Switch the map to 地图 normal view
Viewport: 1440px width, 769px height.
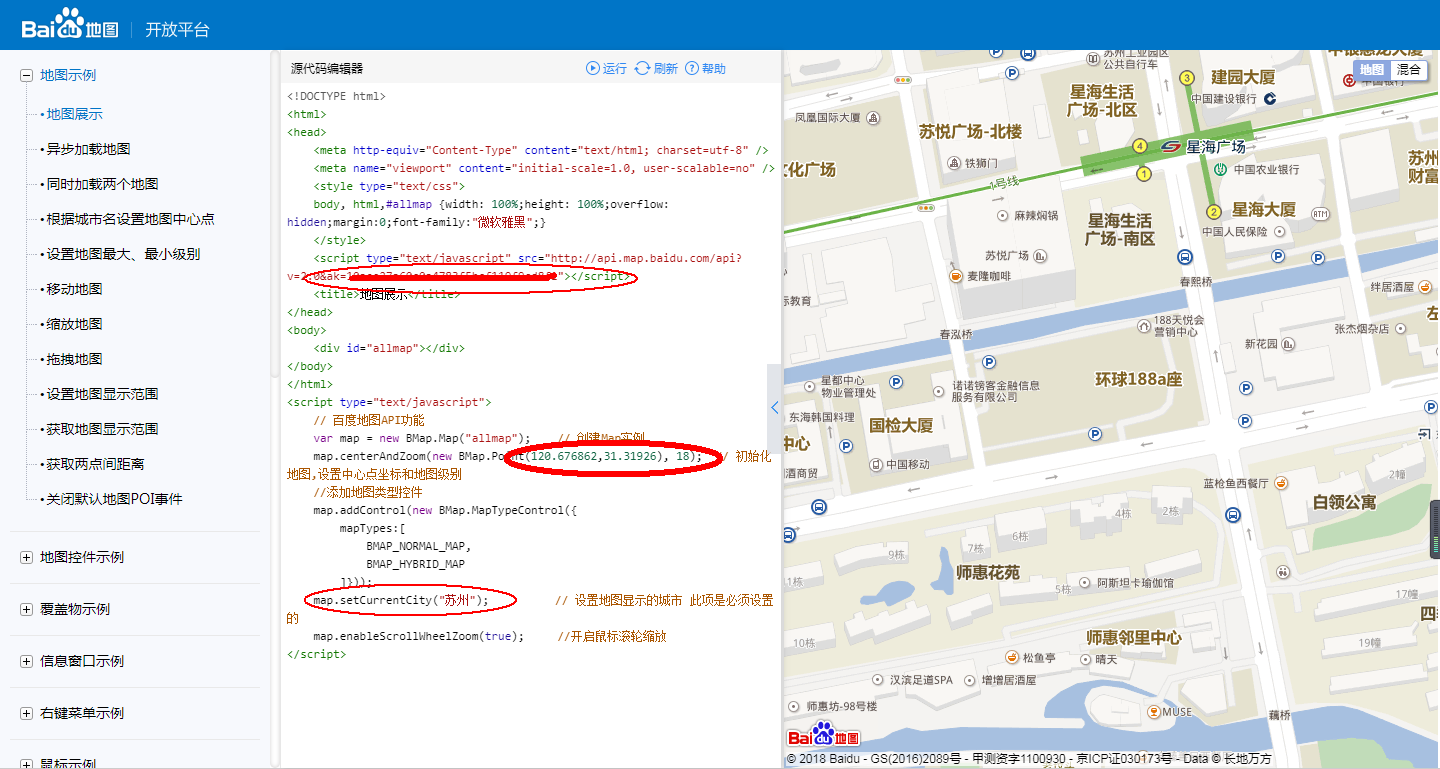pos(1372,69)
